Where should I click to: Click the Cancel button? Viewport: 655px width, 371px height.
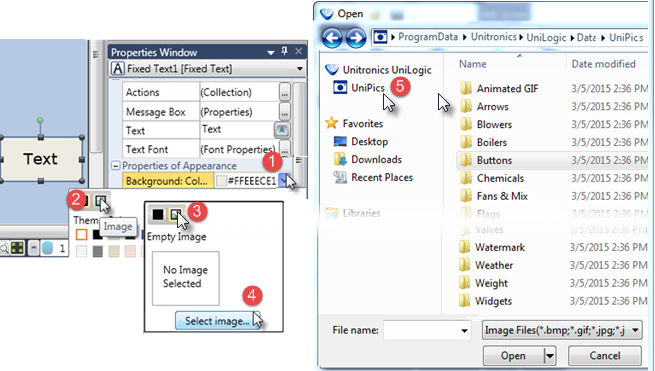pyautogui.click(x=604, y=356)
